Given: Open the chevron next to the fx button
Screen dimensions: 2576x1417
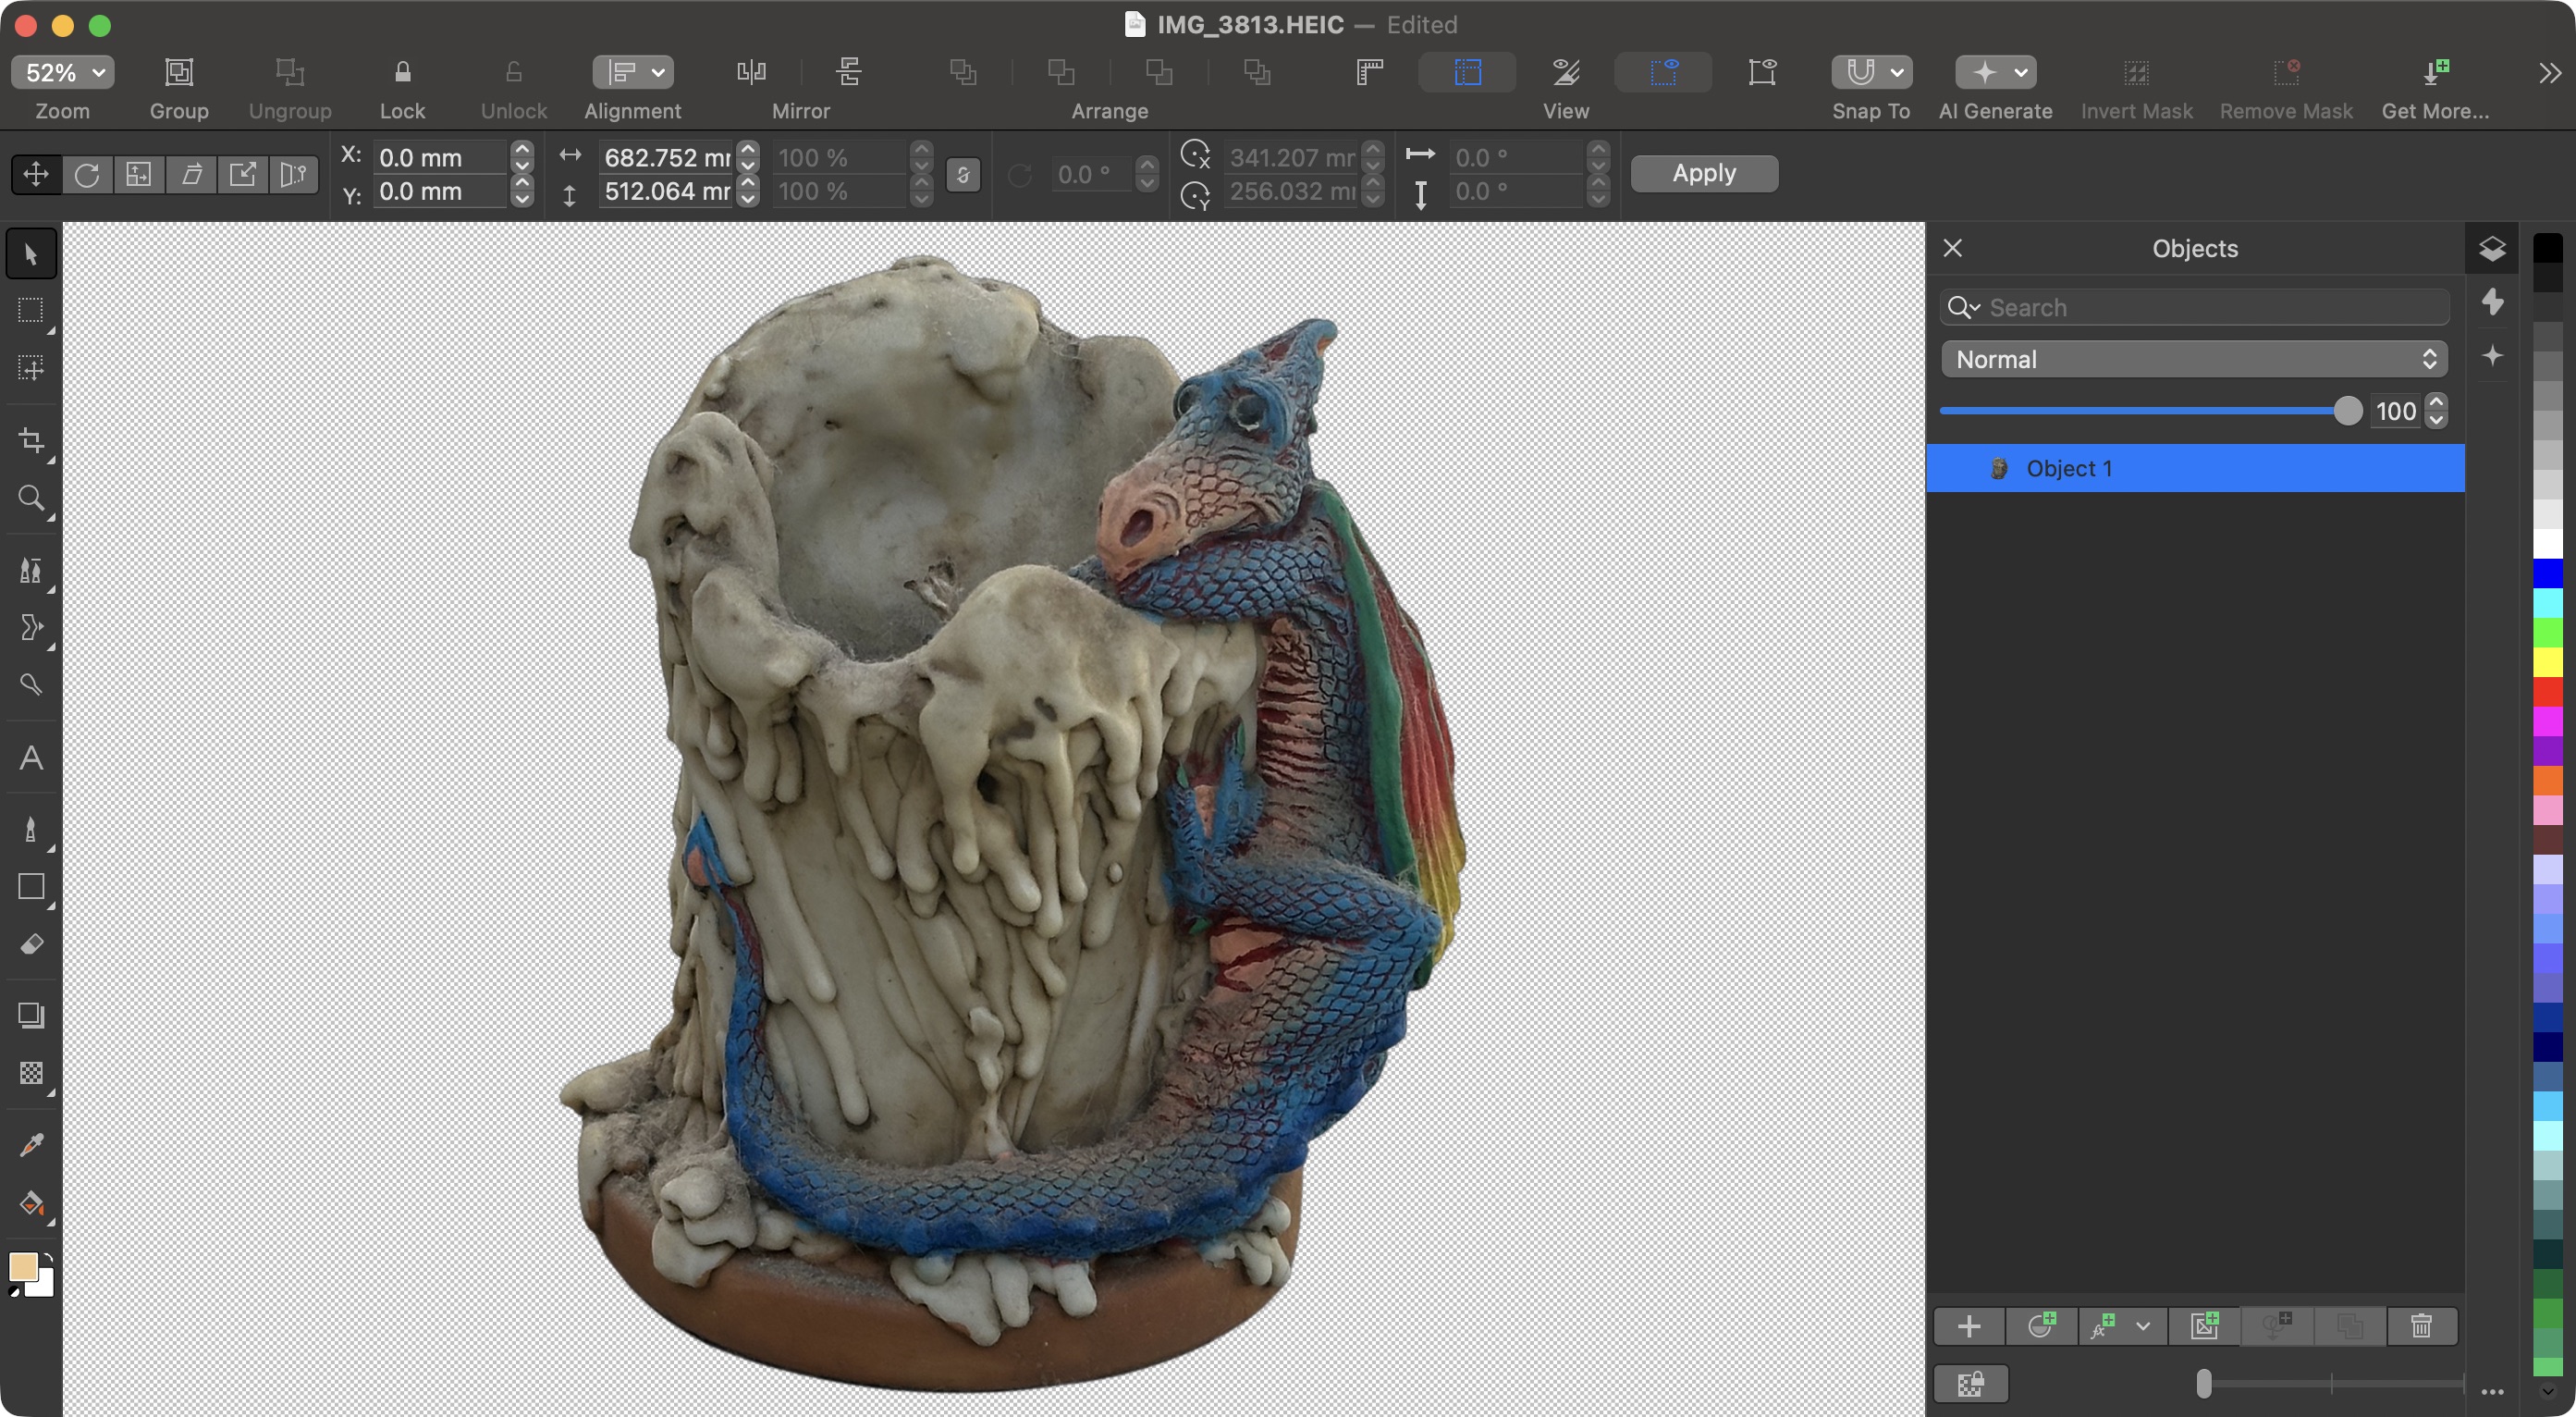Looking at the screenshot, I should [x=2142, y=1326].
